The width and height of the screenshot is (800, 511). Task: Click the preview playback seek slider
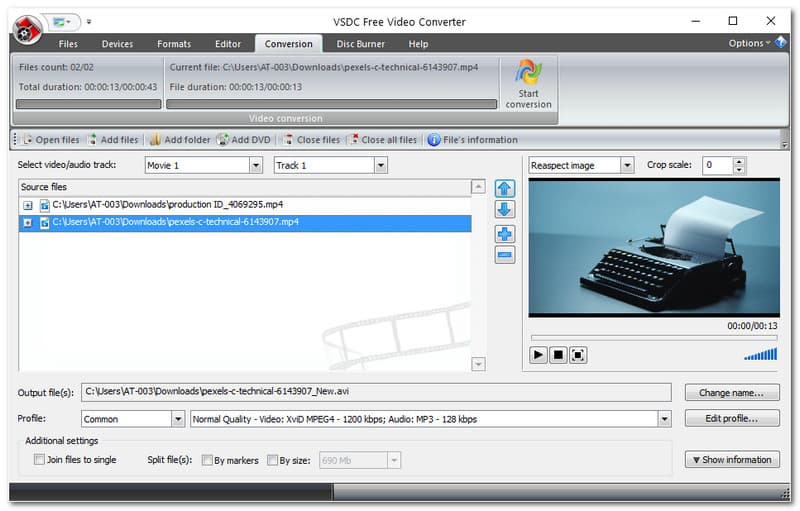655,338
